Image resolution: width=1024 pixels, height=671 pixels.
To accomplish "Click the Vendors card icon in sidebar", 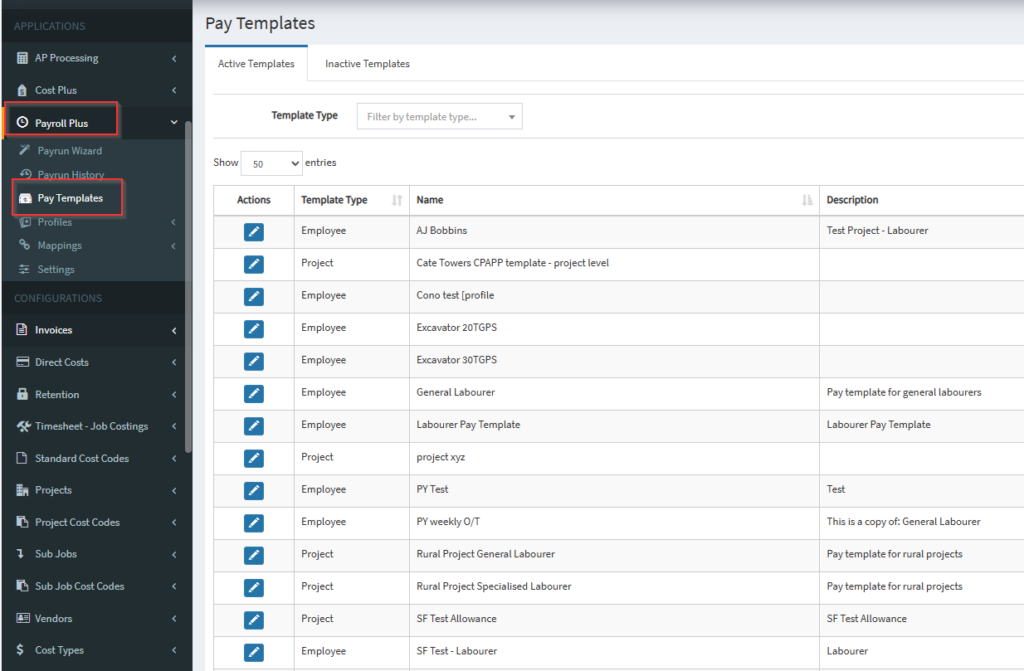I will 22,618.
